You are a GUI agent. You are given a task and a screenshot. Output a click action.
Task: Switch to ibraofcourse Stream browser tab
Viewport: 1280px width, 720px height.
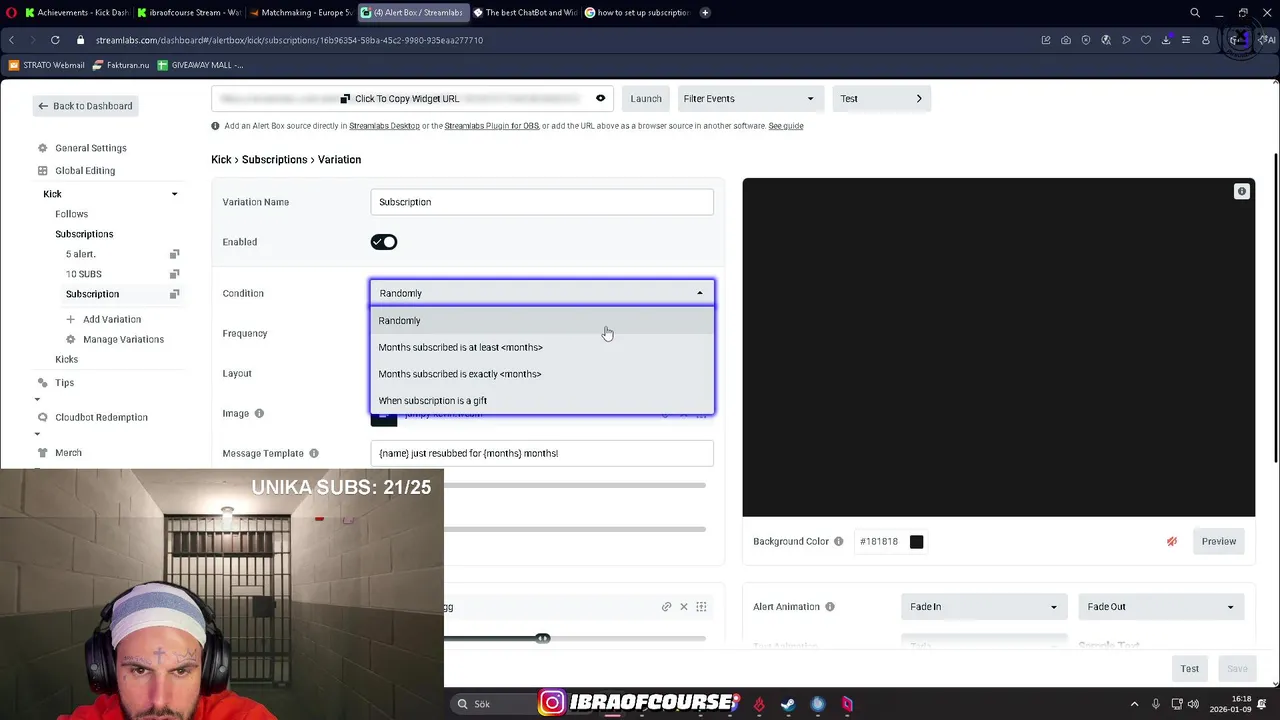(x=188, y=13)
